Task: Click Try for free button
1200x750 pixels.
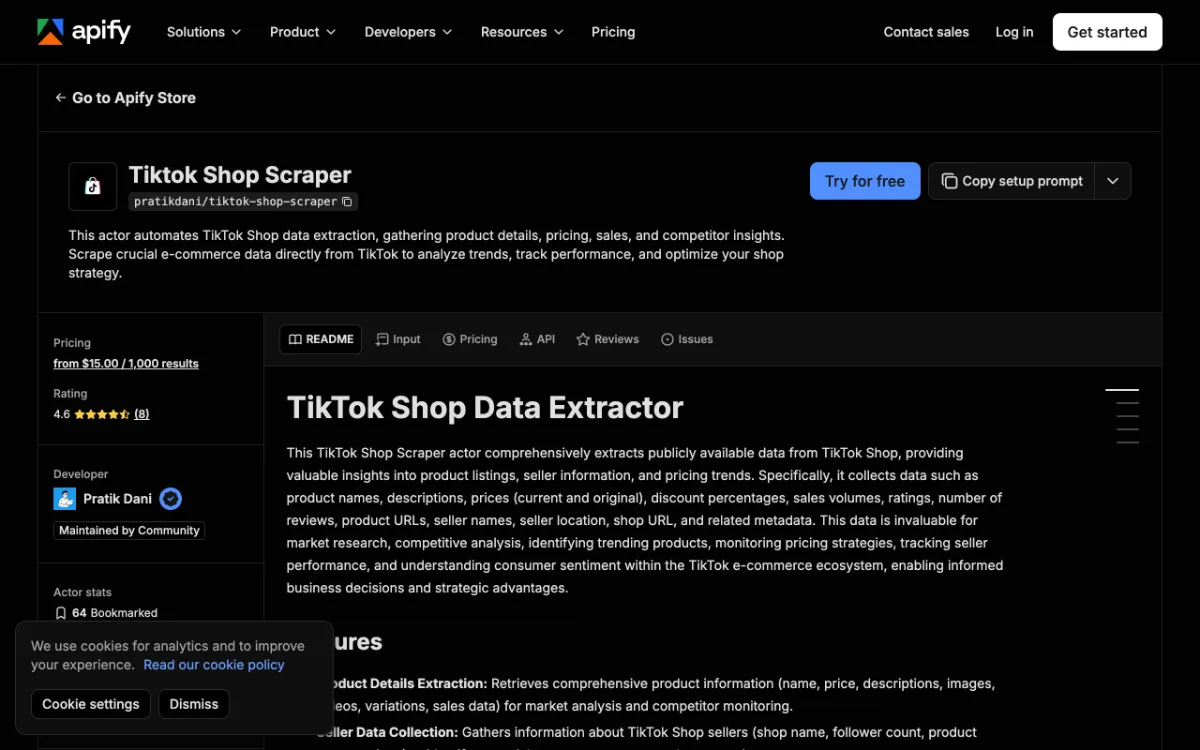Action: 865,181
